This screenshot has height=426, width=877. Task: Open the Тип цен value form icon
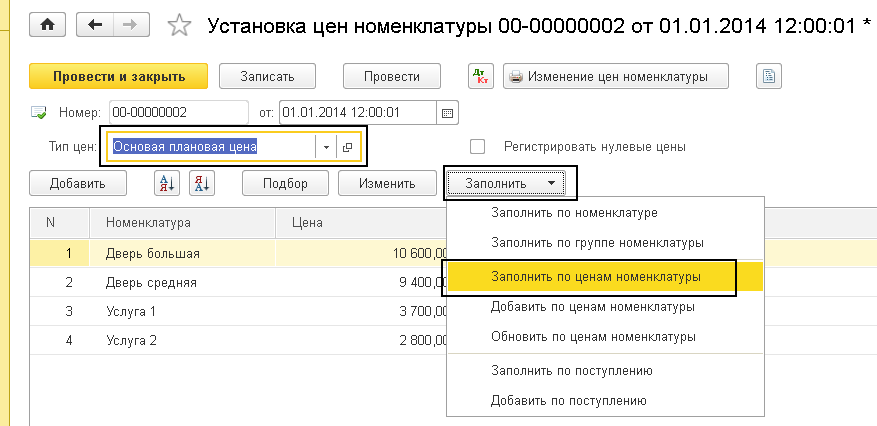[347, 147]
